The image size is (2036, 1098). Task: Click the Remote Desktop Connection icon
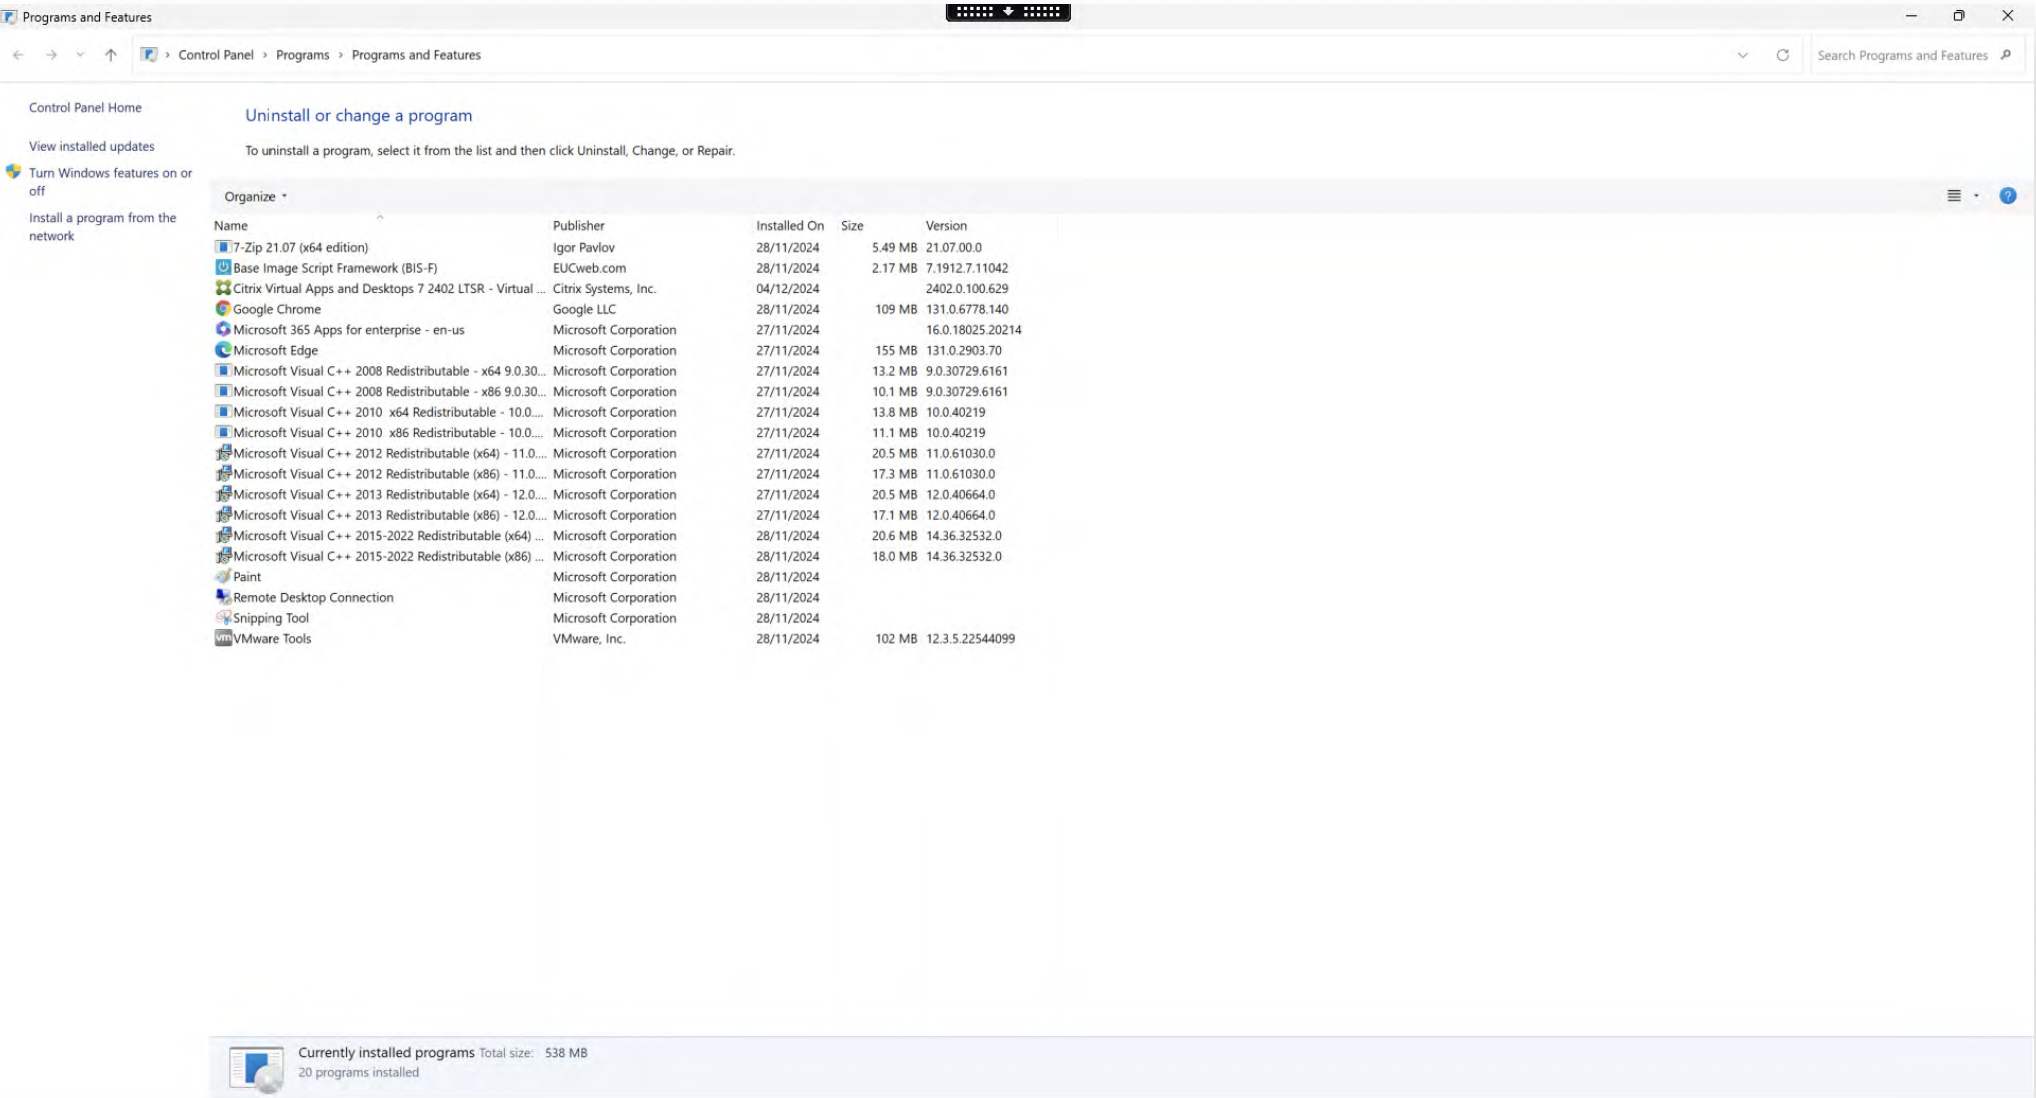pos(223,597)
